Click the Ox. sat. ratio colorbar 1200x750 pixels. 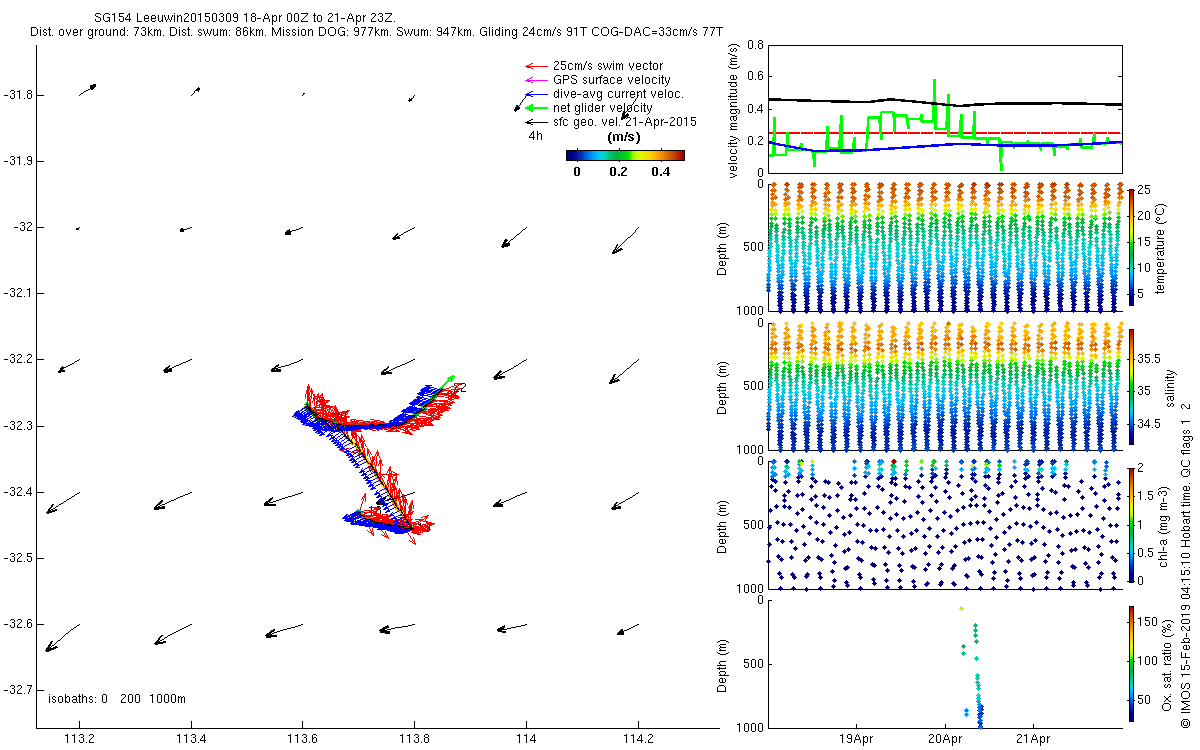(x=1131, y=665)
